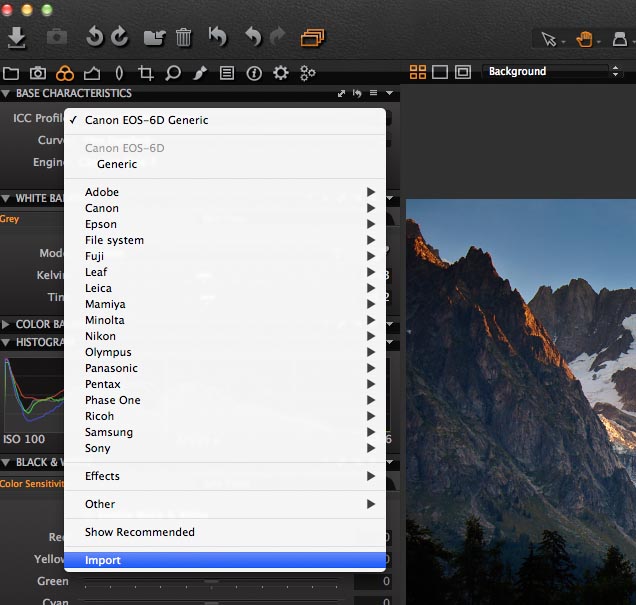Select the pointer cursor tool
The width and height of the screenshot is (636, 605).
[x=549, y=39]
